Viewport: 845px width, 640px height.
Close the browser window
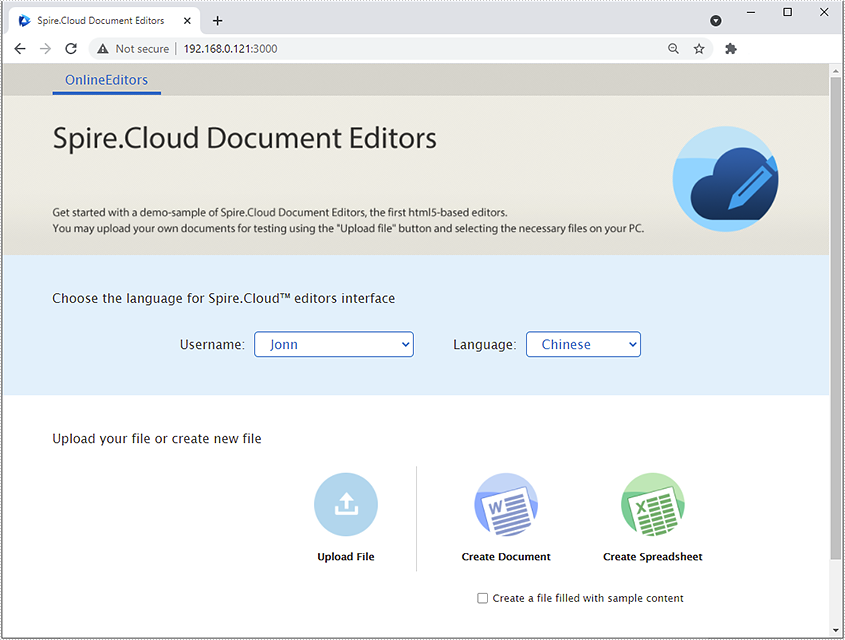click(x=824, y=12)
